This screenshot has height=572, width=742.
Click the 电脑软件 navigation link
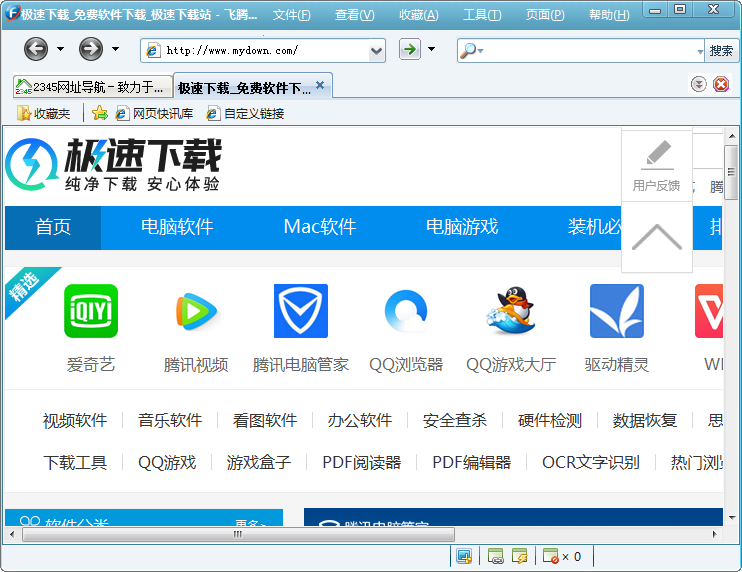pyautogui.click(x=177, y=227)
